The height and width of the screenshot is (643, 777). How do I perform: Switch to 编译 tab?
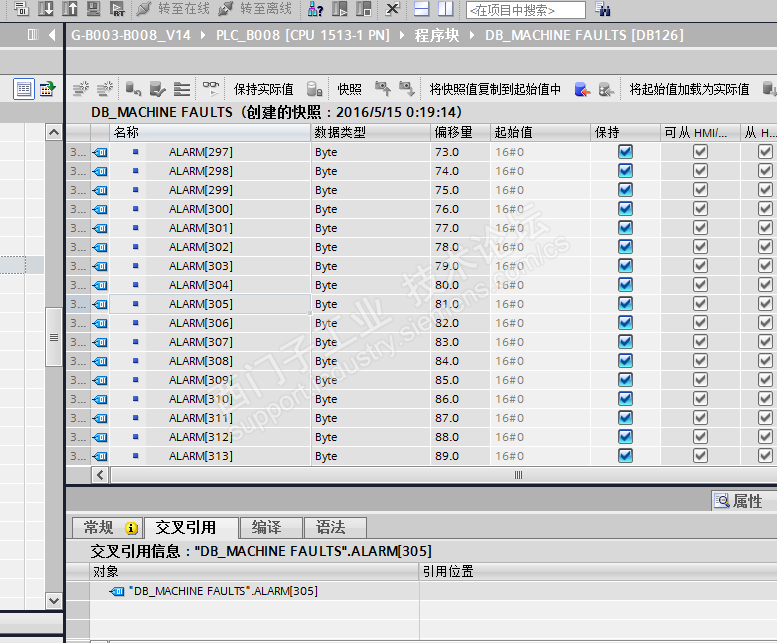(x=271, y=528)
